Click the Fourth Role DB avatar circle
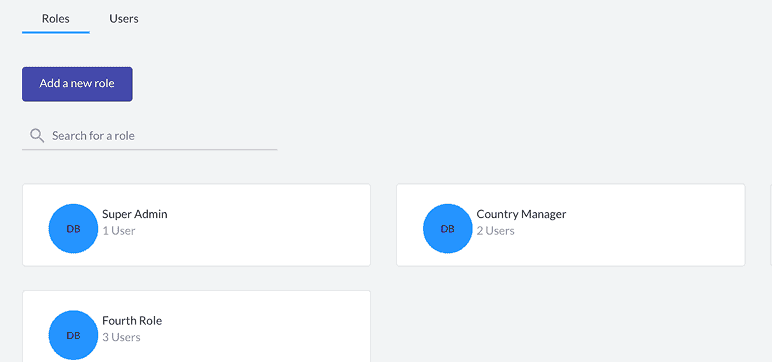 (73, 335)
